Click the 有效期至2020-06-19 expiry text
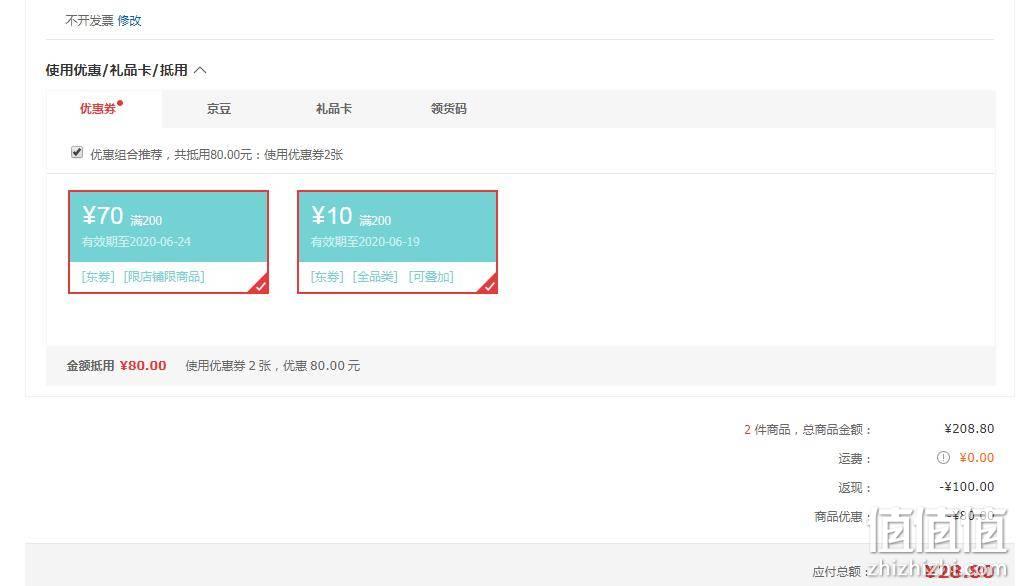Image resolution: width=1017 pixels, height=586 pixels. tap(365, 241)
